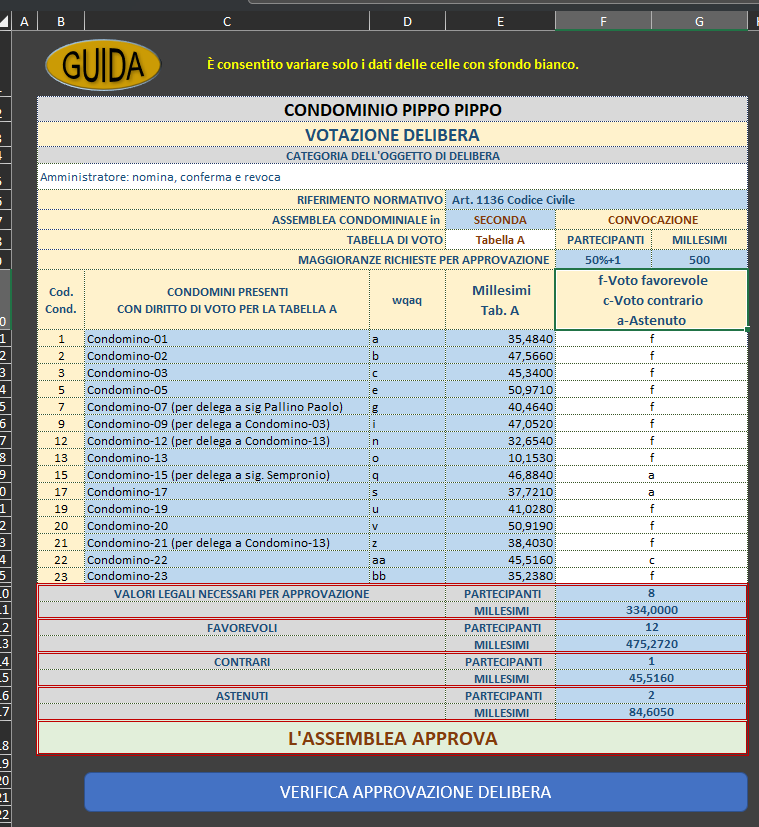This screenshot has height=827, width=759.
Task: Click the 'Condomino-01' name cell
Action: pyautogui.click(x=227, y=339)
